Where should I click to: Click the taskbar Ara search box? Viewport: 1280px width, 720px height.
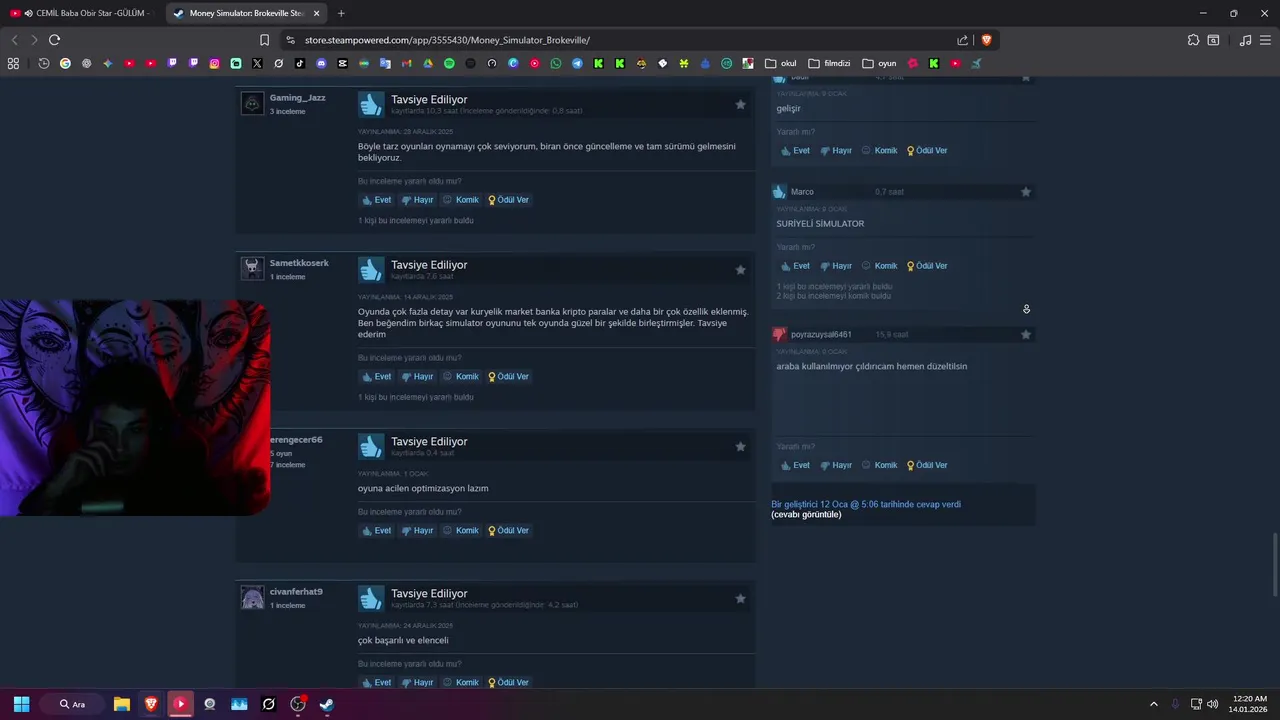72,704
